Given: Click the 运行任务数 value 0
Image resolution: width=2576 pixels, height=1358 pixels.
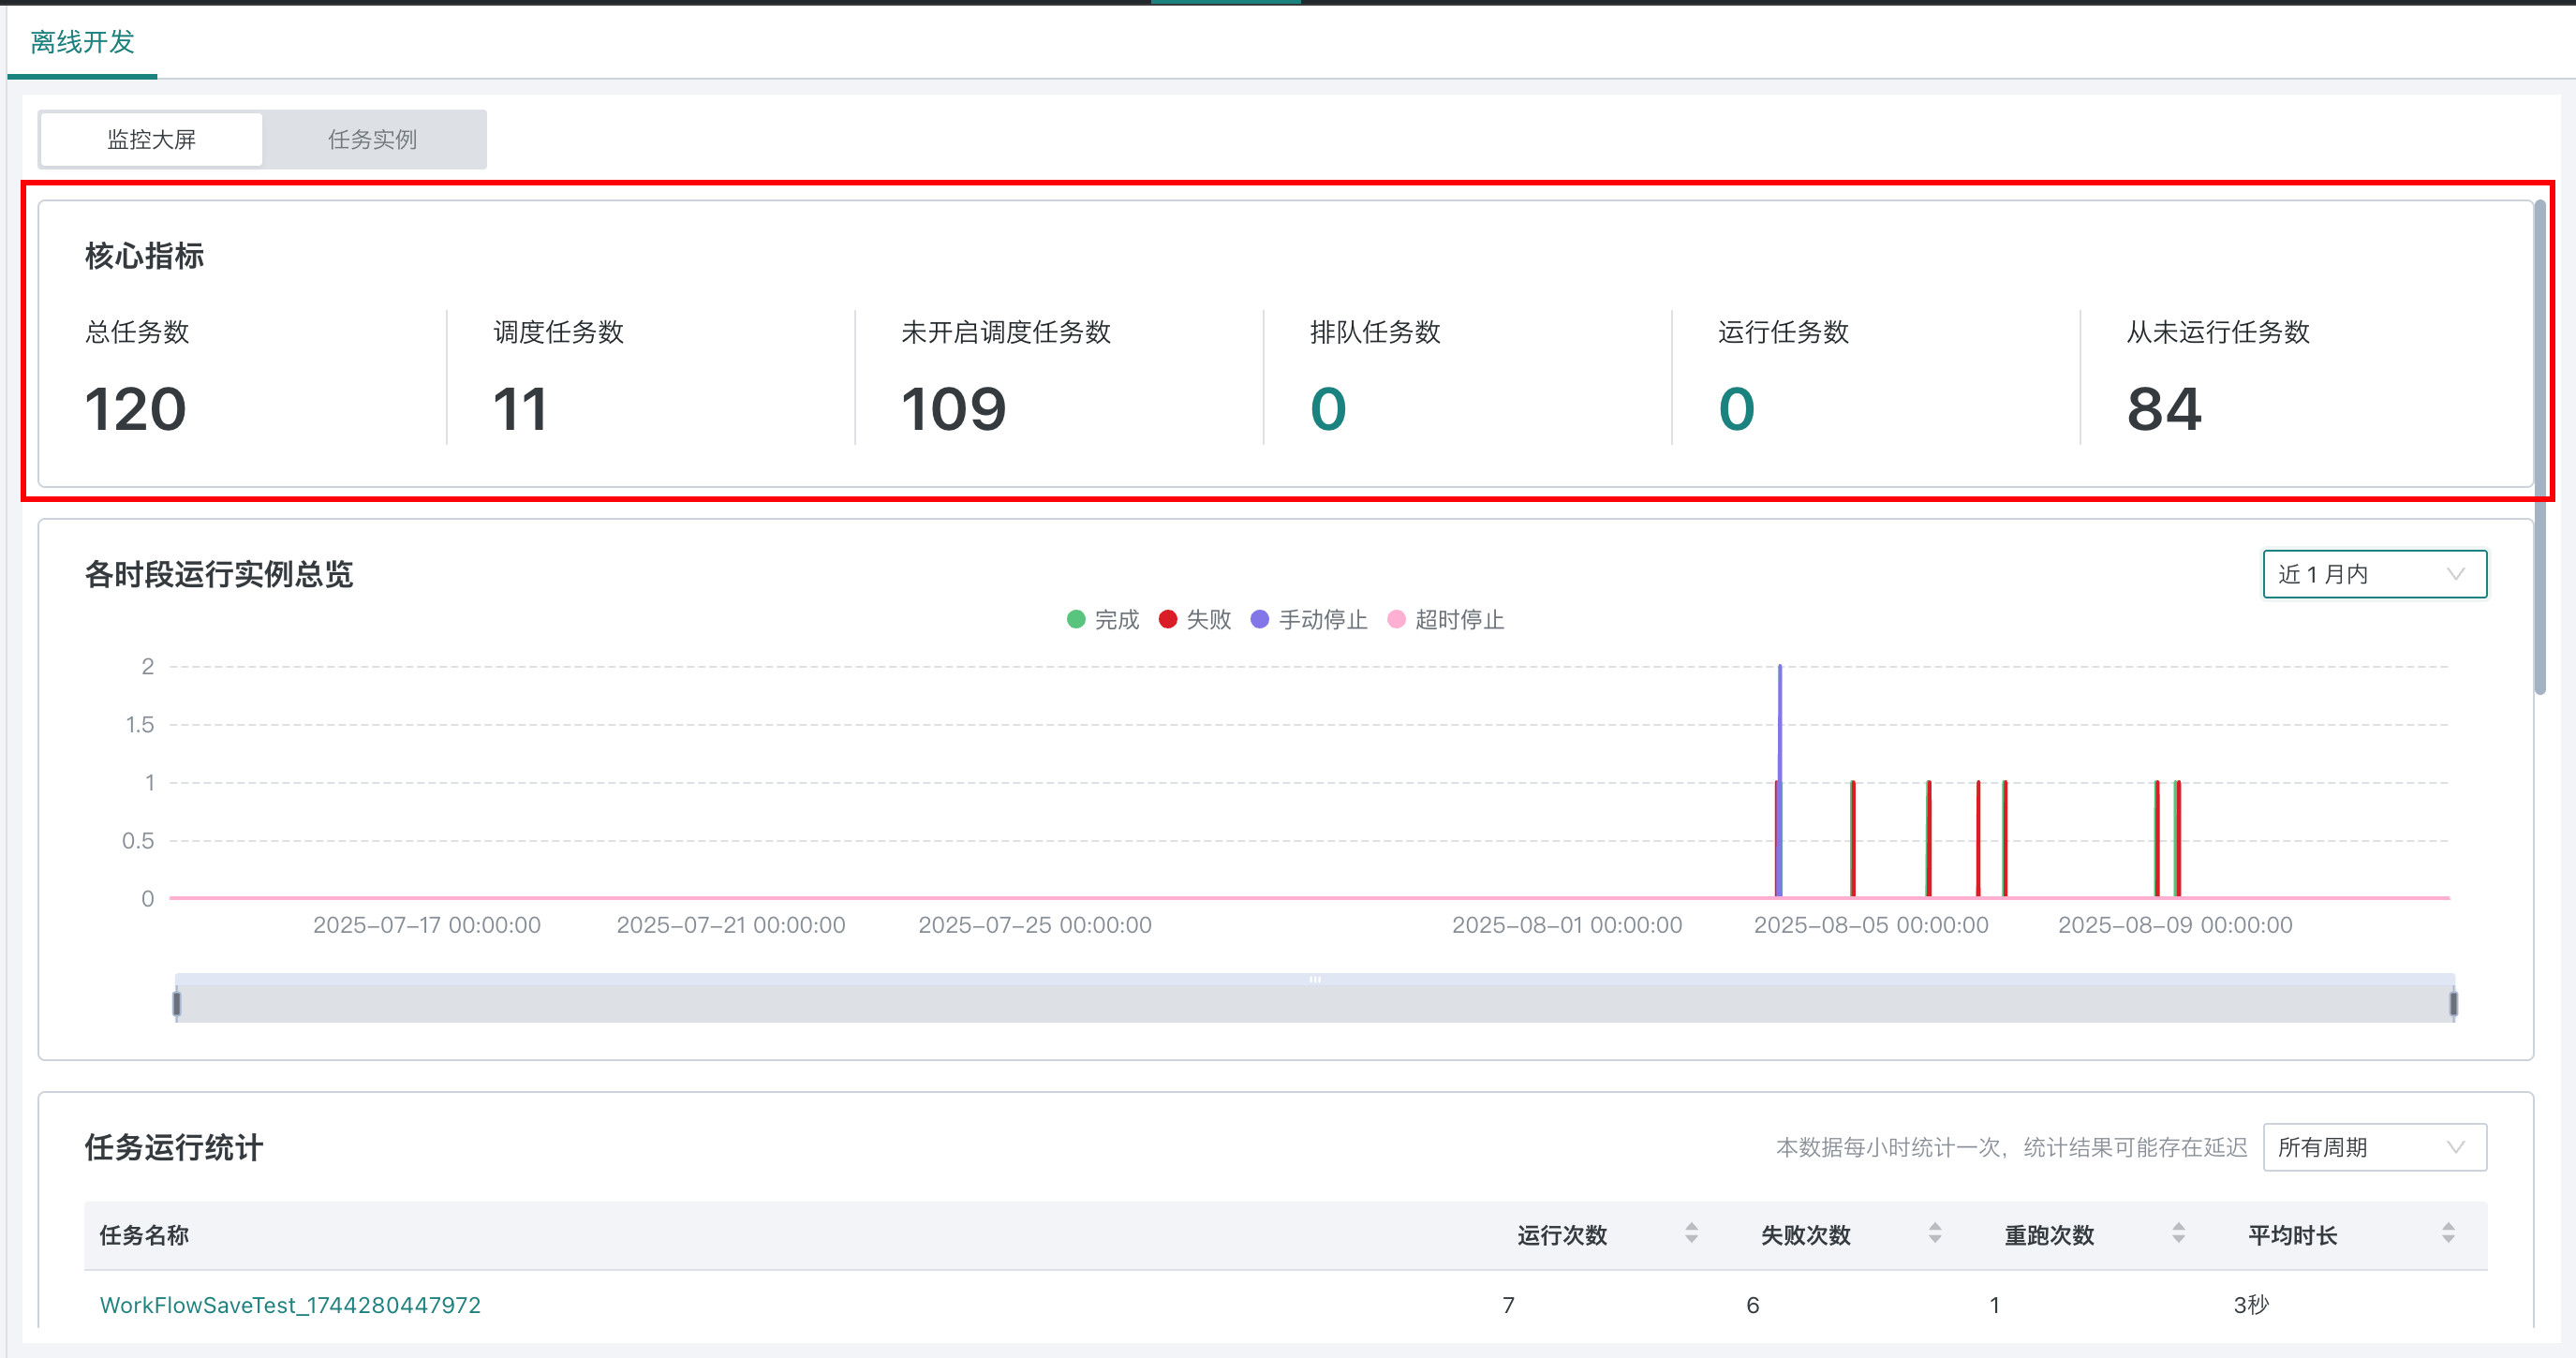Looking at the screenshot, I should click(x=1736, y=409).
